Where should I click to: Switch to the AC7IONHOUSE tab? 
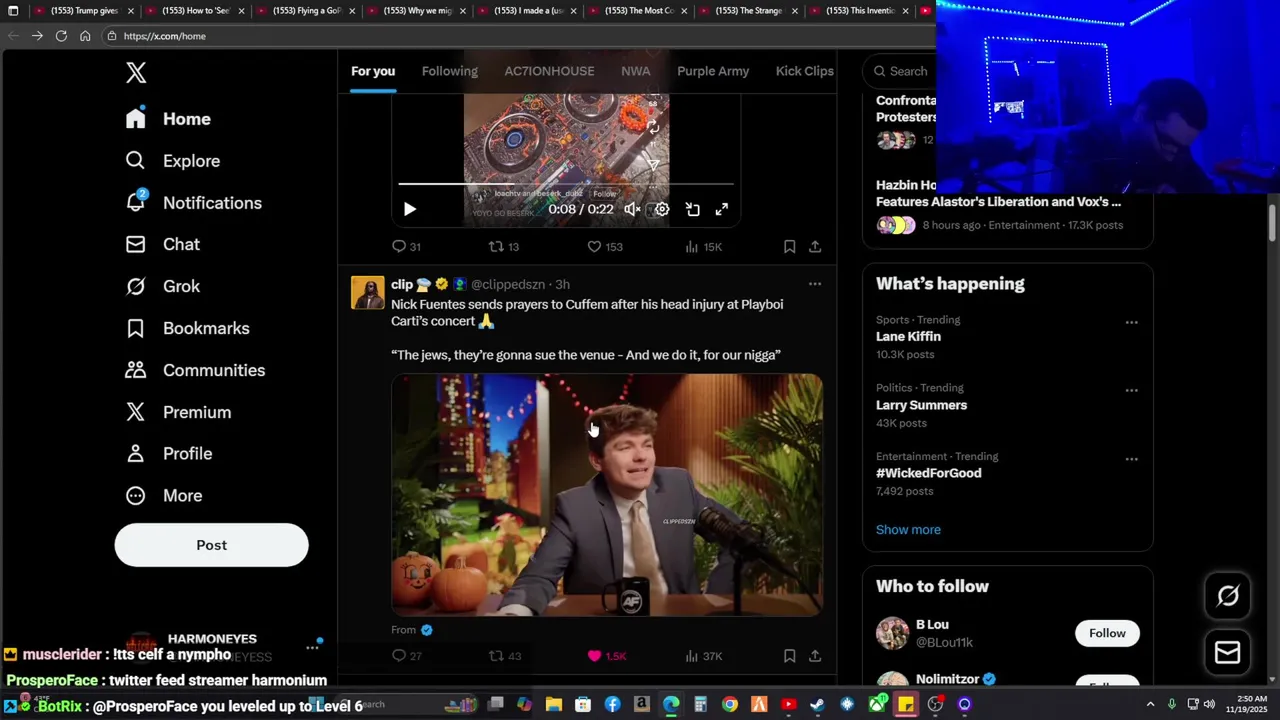(x=549, y=71)
